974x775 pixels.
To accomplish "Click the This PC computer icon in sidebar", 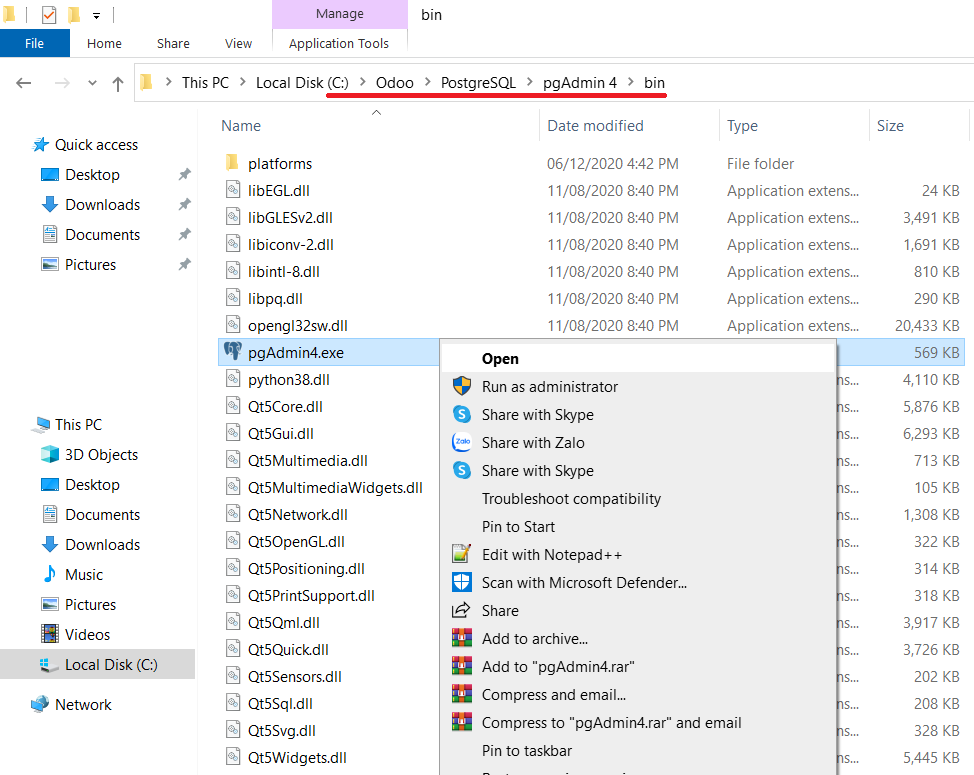I will pyautogui.click(x=42, y=425).
